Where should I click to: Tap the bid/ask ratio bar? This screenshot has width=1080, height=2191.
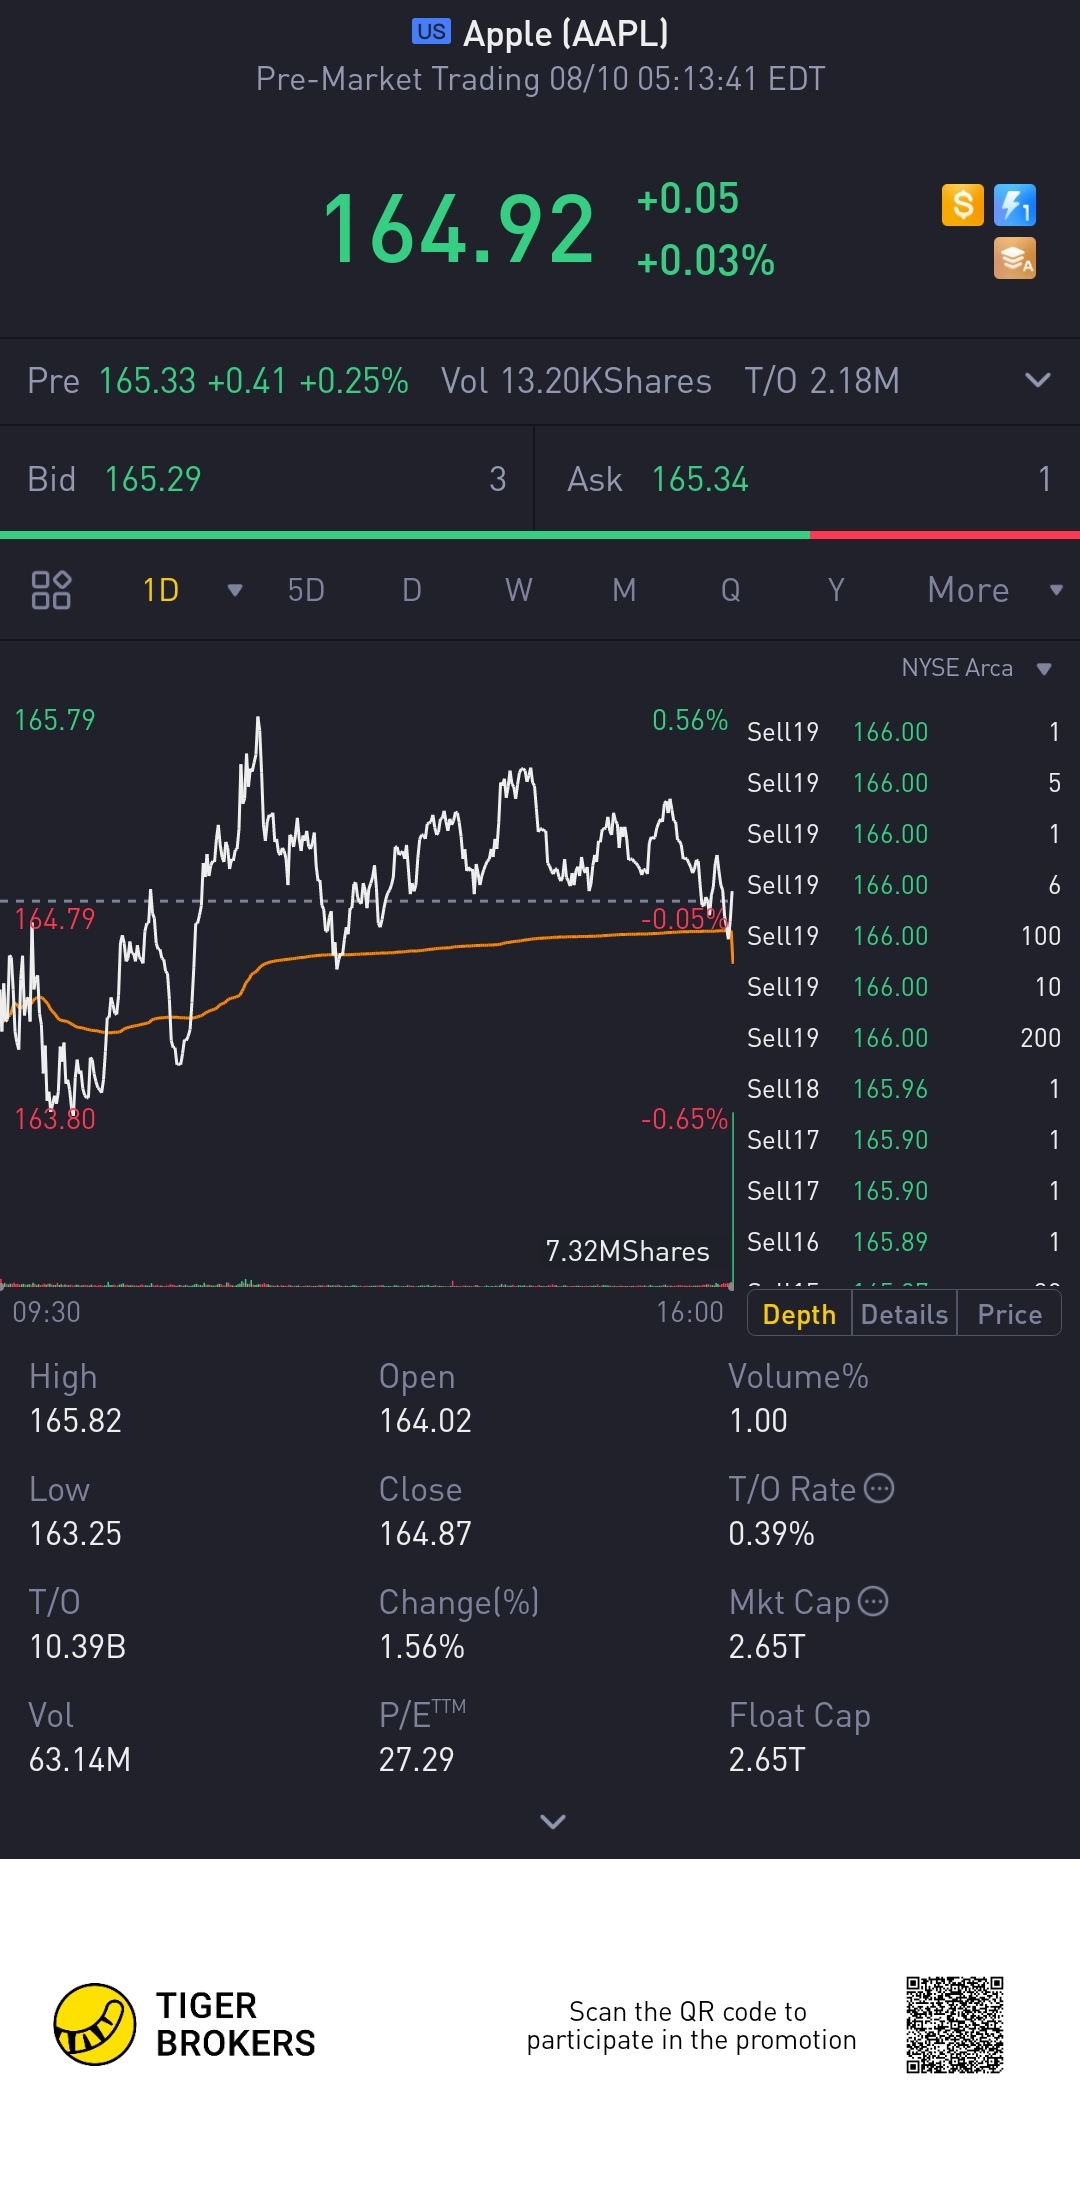coord(540,535)
